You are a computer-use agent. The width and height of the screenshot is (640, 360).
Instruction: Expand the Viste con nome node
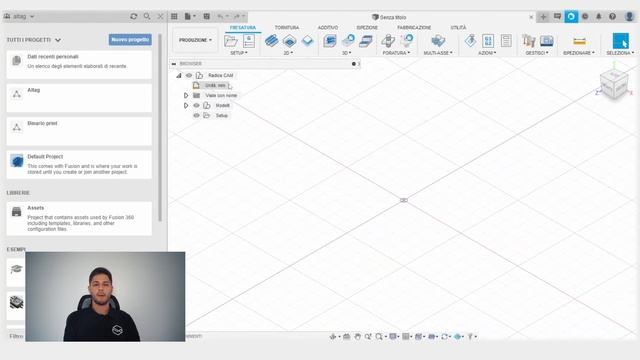pyautogui.click(x=186, y=96)
